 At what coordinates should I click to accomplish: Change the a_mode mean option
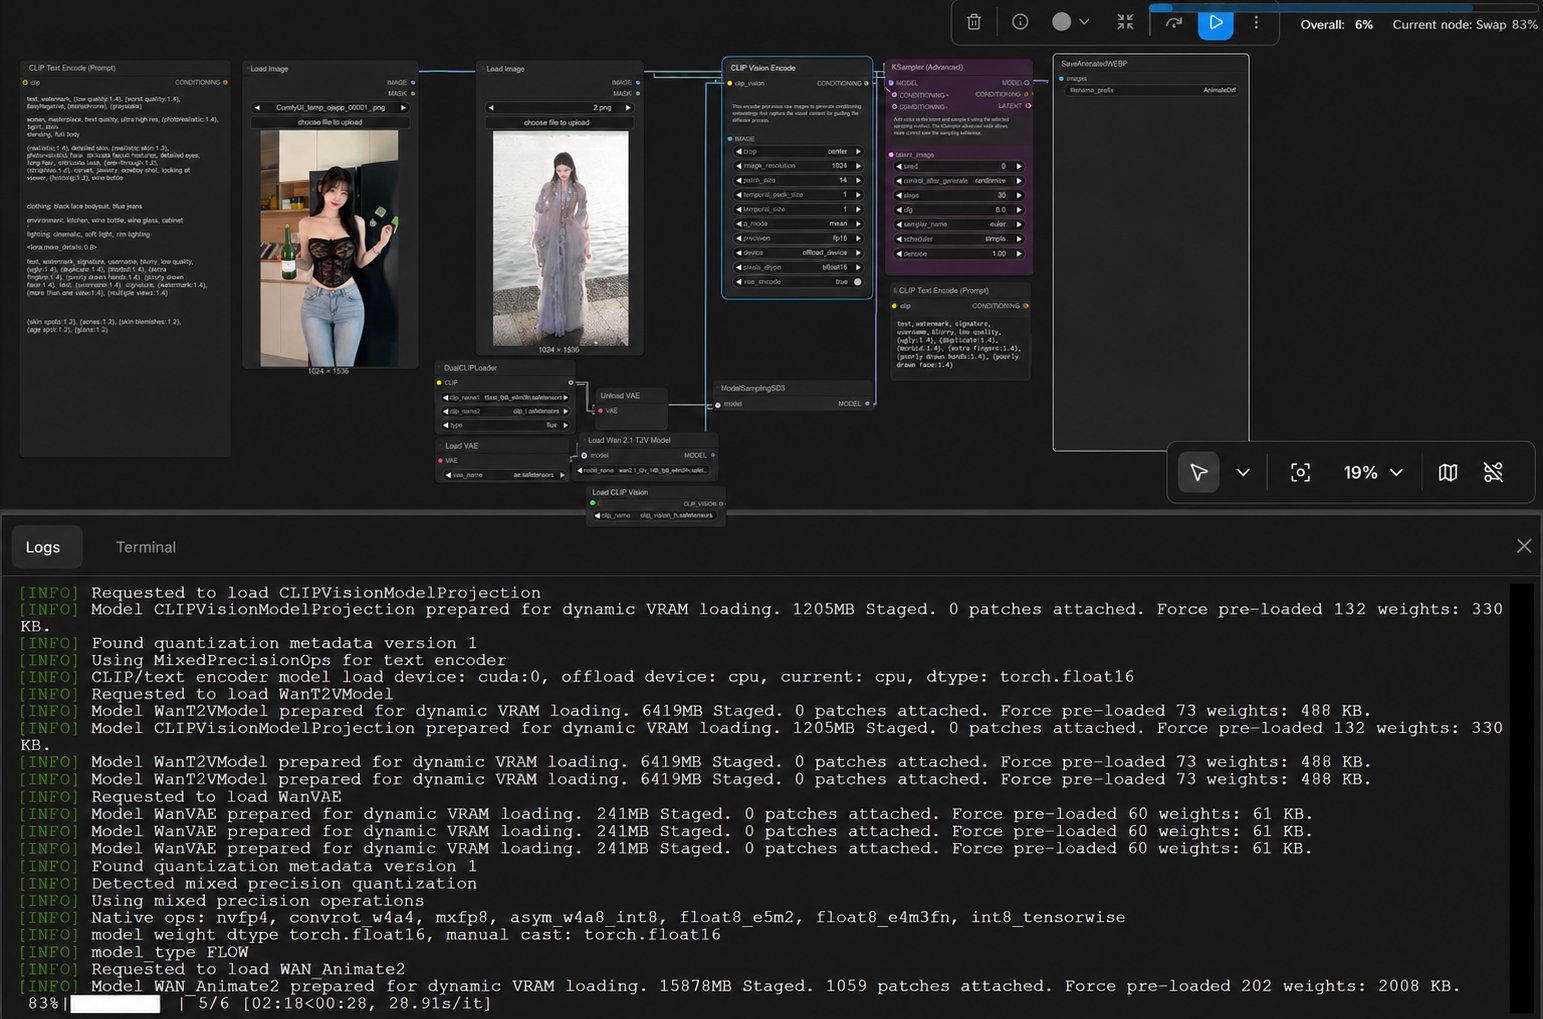pyautogui.click(x=798, y=224)
